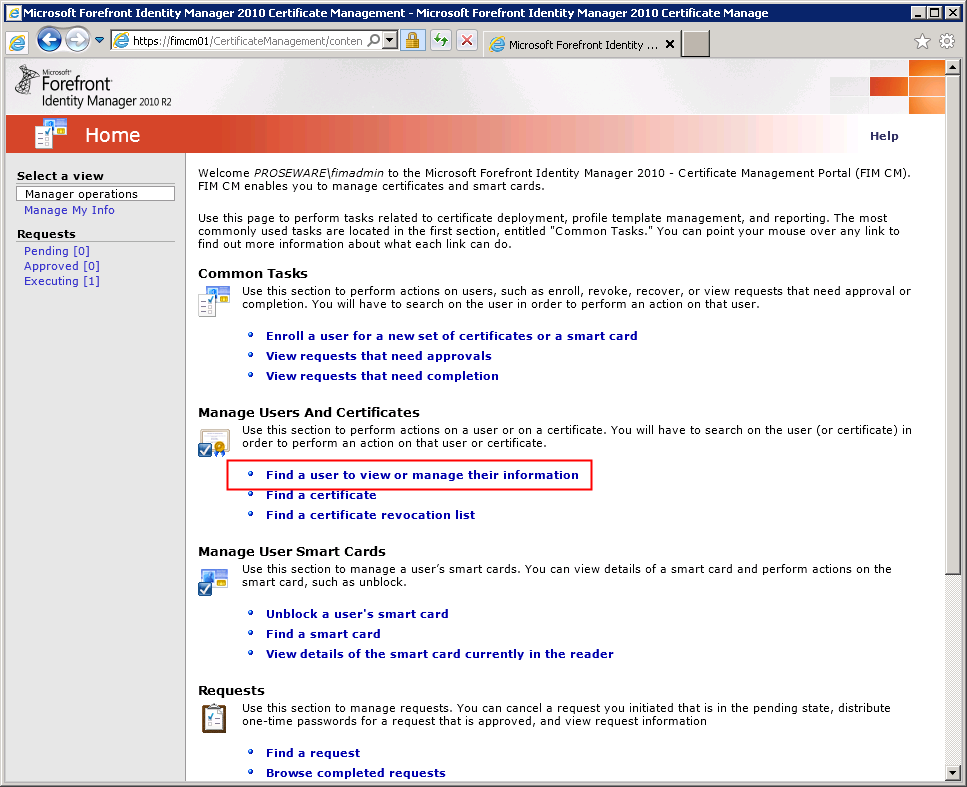The image size is (967, 787).
Task: Click Find a user to view or manage
Action: (x=422, y=475)
